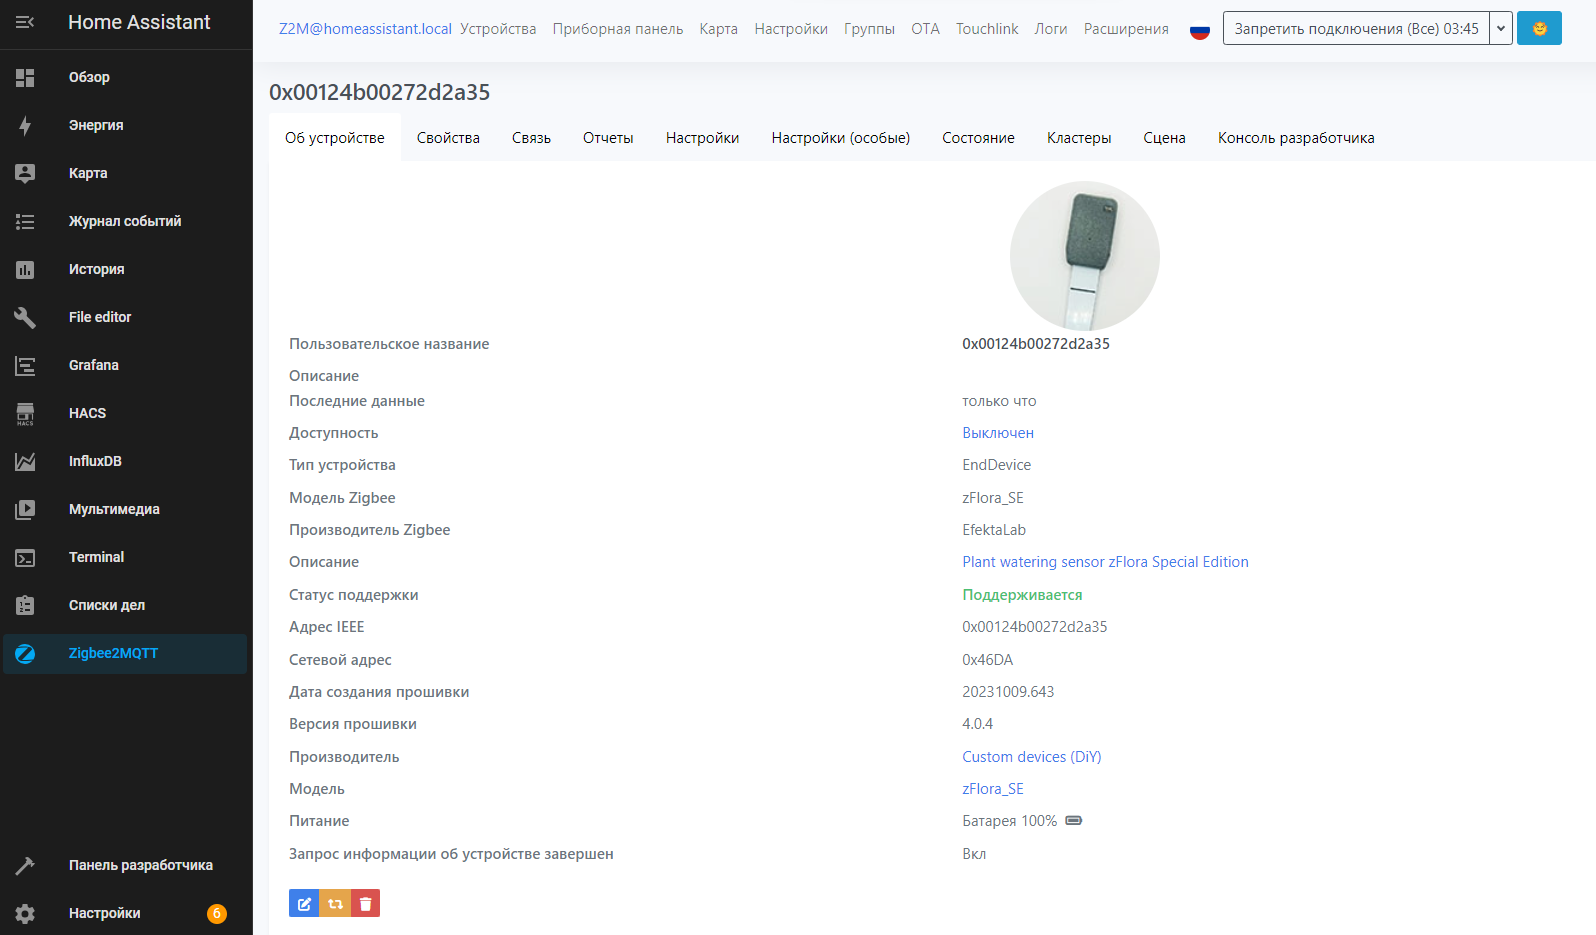Open HACS from the sidebar
1596x935 pixels.
pos(87,413)
